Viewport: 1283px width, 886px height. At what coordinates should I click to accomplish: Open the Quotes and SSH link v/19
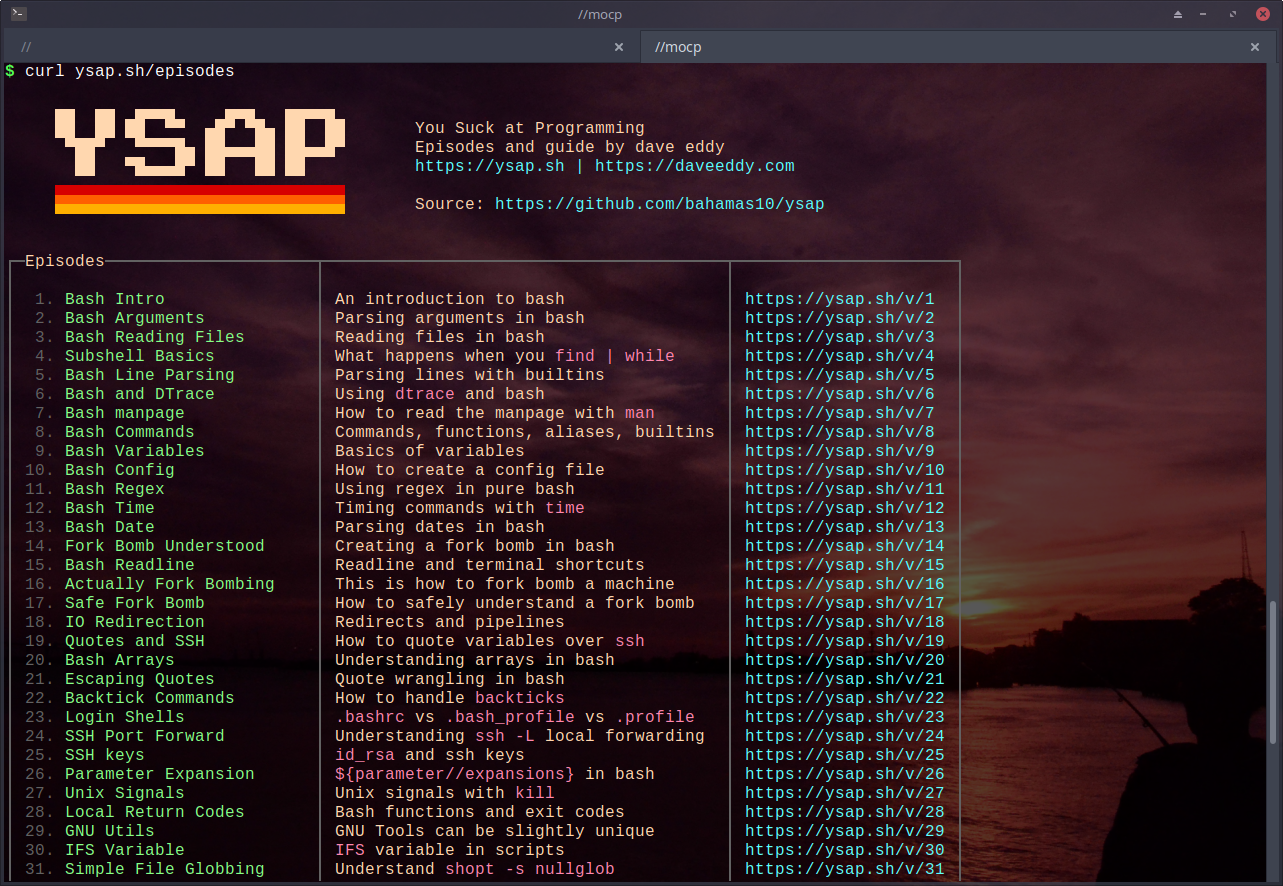tap(844, 641)
